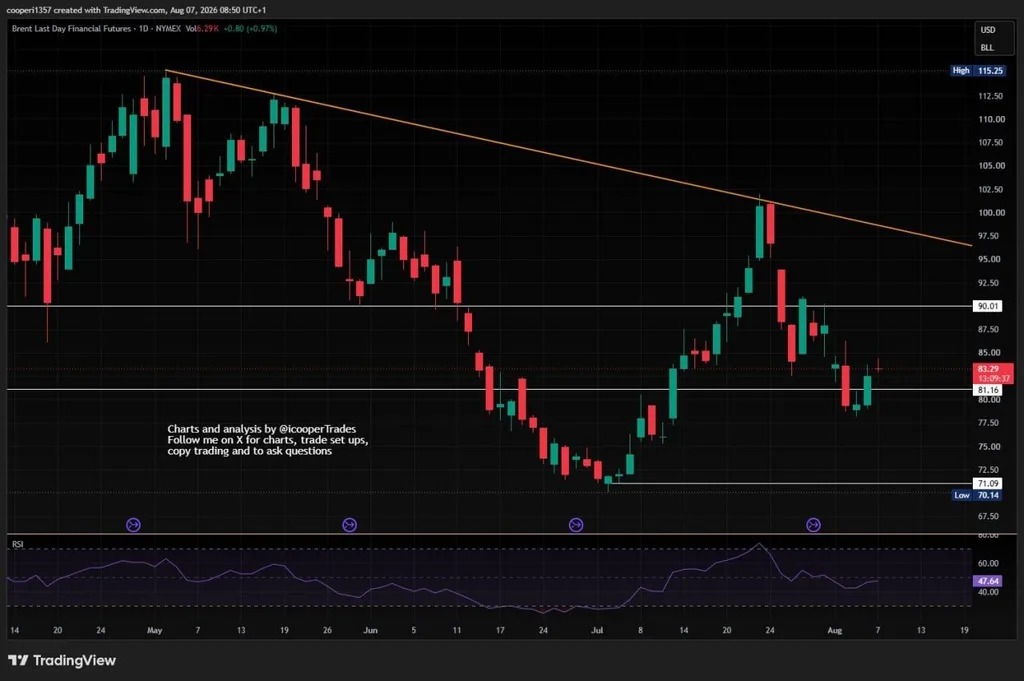Image resolution: width=1024 pixels, height=681 pixels.
Task: Click the cooperi1357 created with TradingView.com header
Action: (x=136, y=10)
